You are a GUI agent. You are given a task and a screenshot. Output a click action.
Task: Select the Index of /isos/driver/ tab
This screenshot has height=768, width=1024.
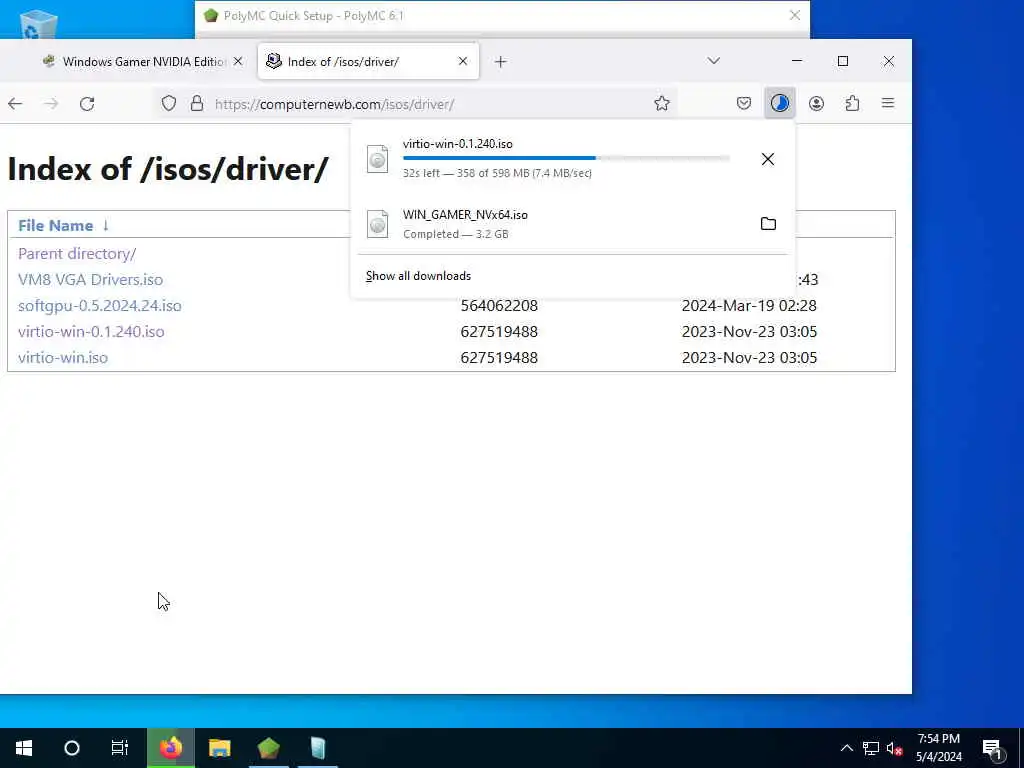[x=368, y=61]
